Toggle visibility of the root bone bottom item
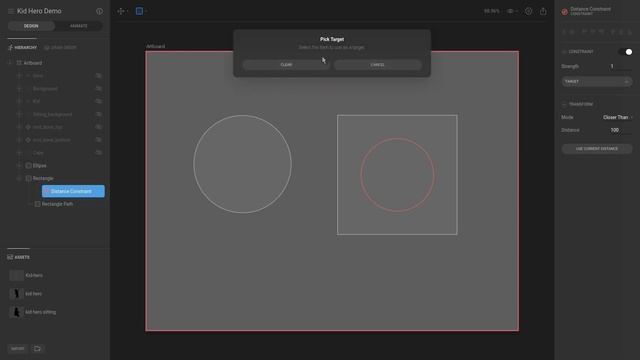Viewport: 640px width, 360px height. pos(98,140)
